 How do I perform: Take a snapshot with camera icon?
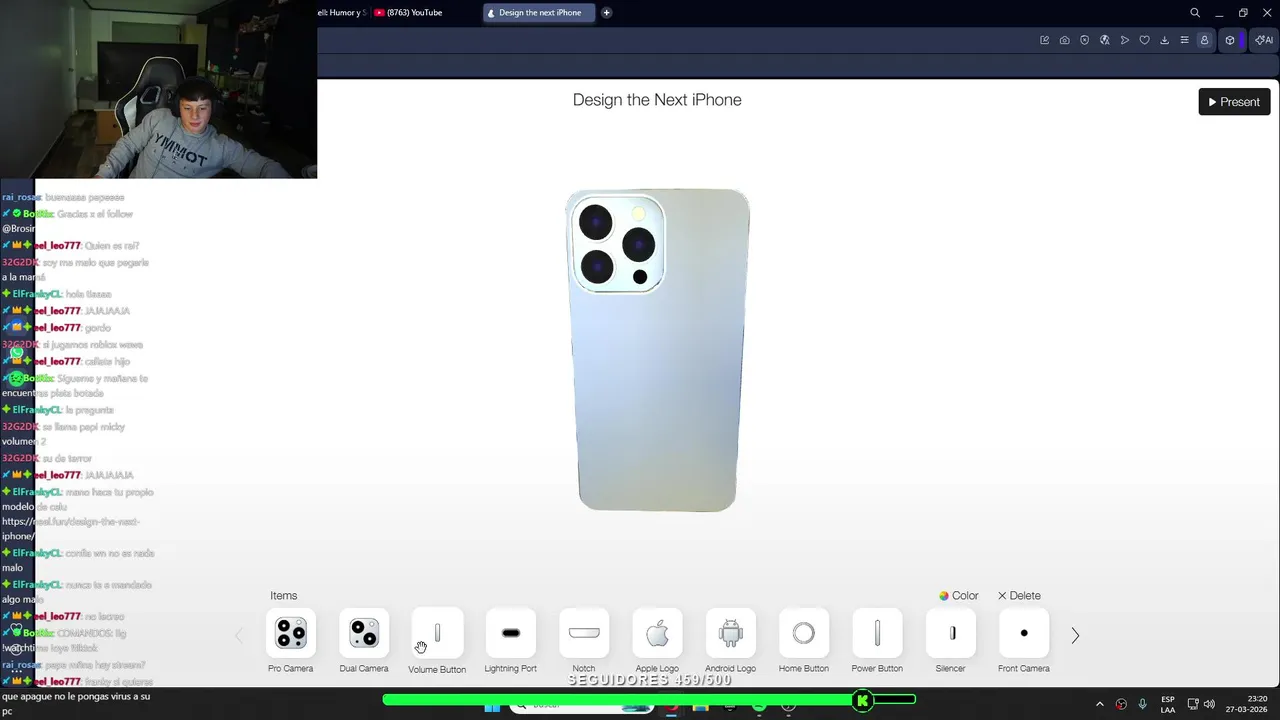click(x=1065, y=40)
